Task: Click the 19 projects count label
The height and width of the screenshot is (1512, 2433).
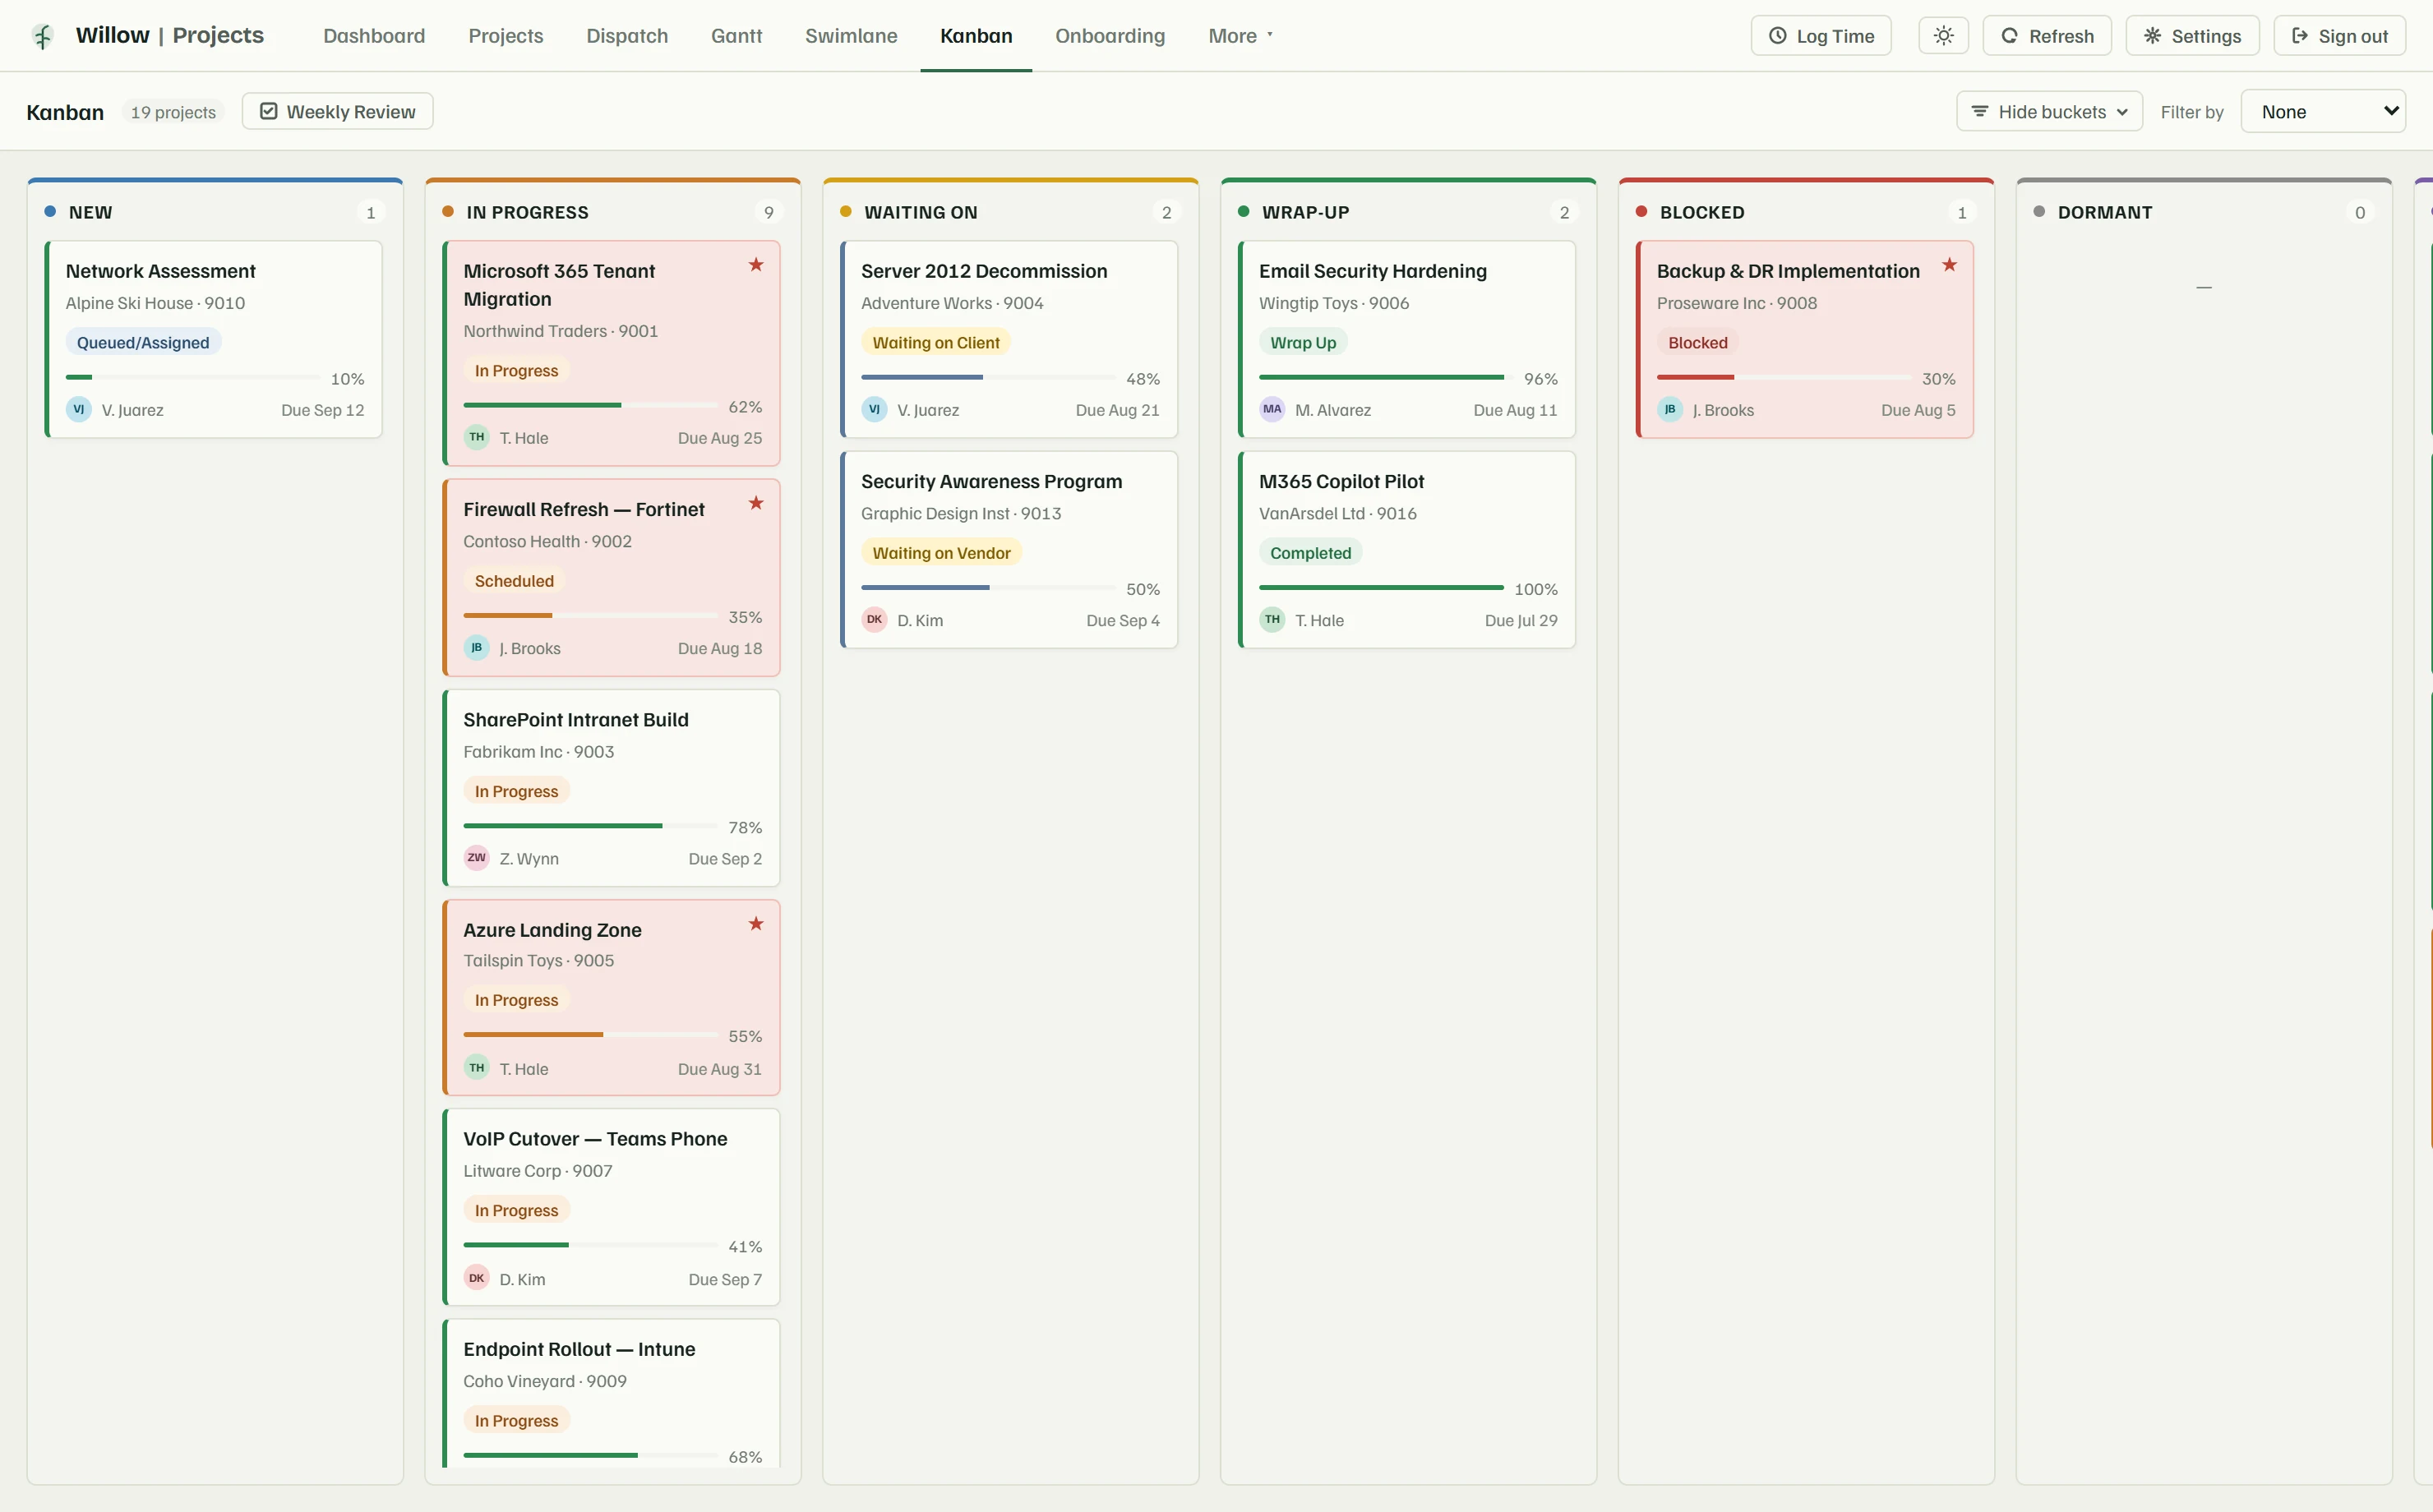Action: (173, 112)
